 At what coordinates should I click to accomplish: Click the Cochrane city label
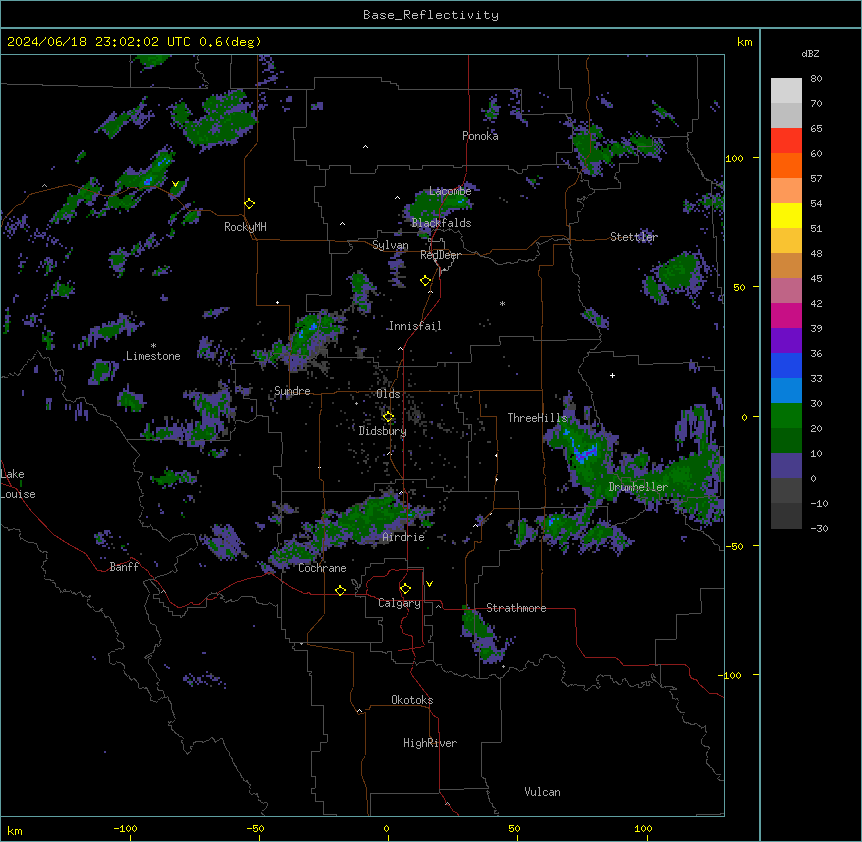click(x=322, y=568)
